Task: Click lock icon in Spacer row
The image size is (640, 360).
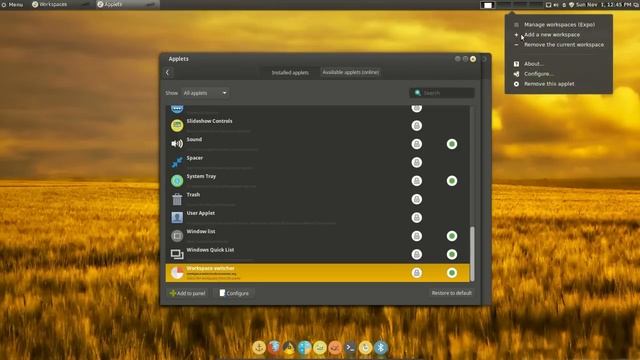Action: coord(417,162)
